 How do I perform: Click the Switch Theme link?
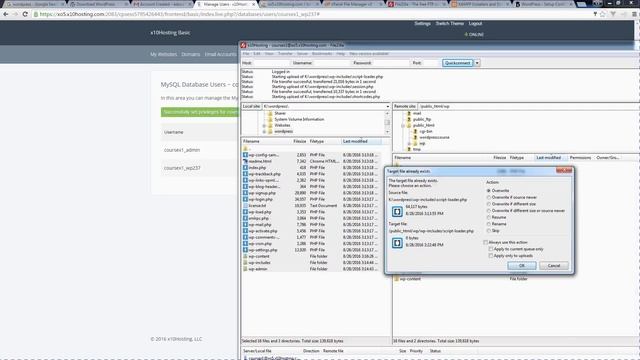pyautogui.click(x=449, y=24)
